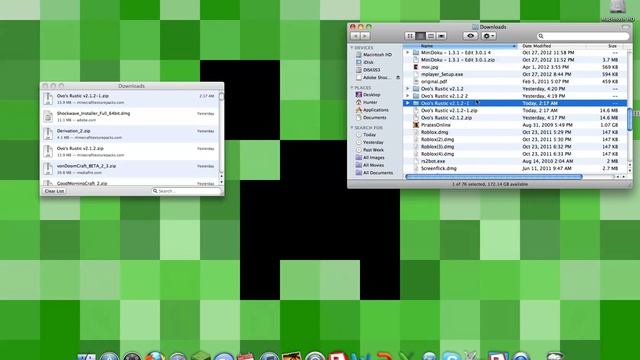Screen dimensions: 640x360
Task: Expand the Ovo's Rustic v2.1.2 folder
Action: [407, 89]
